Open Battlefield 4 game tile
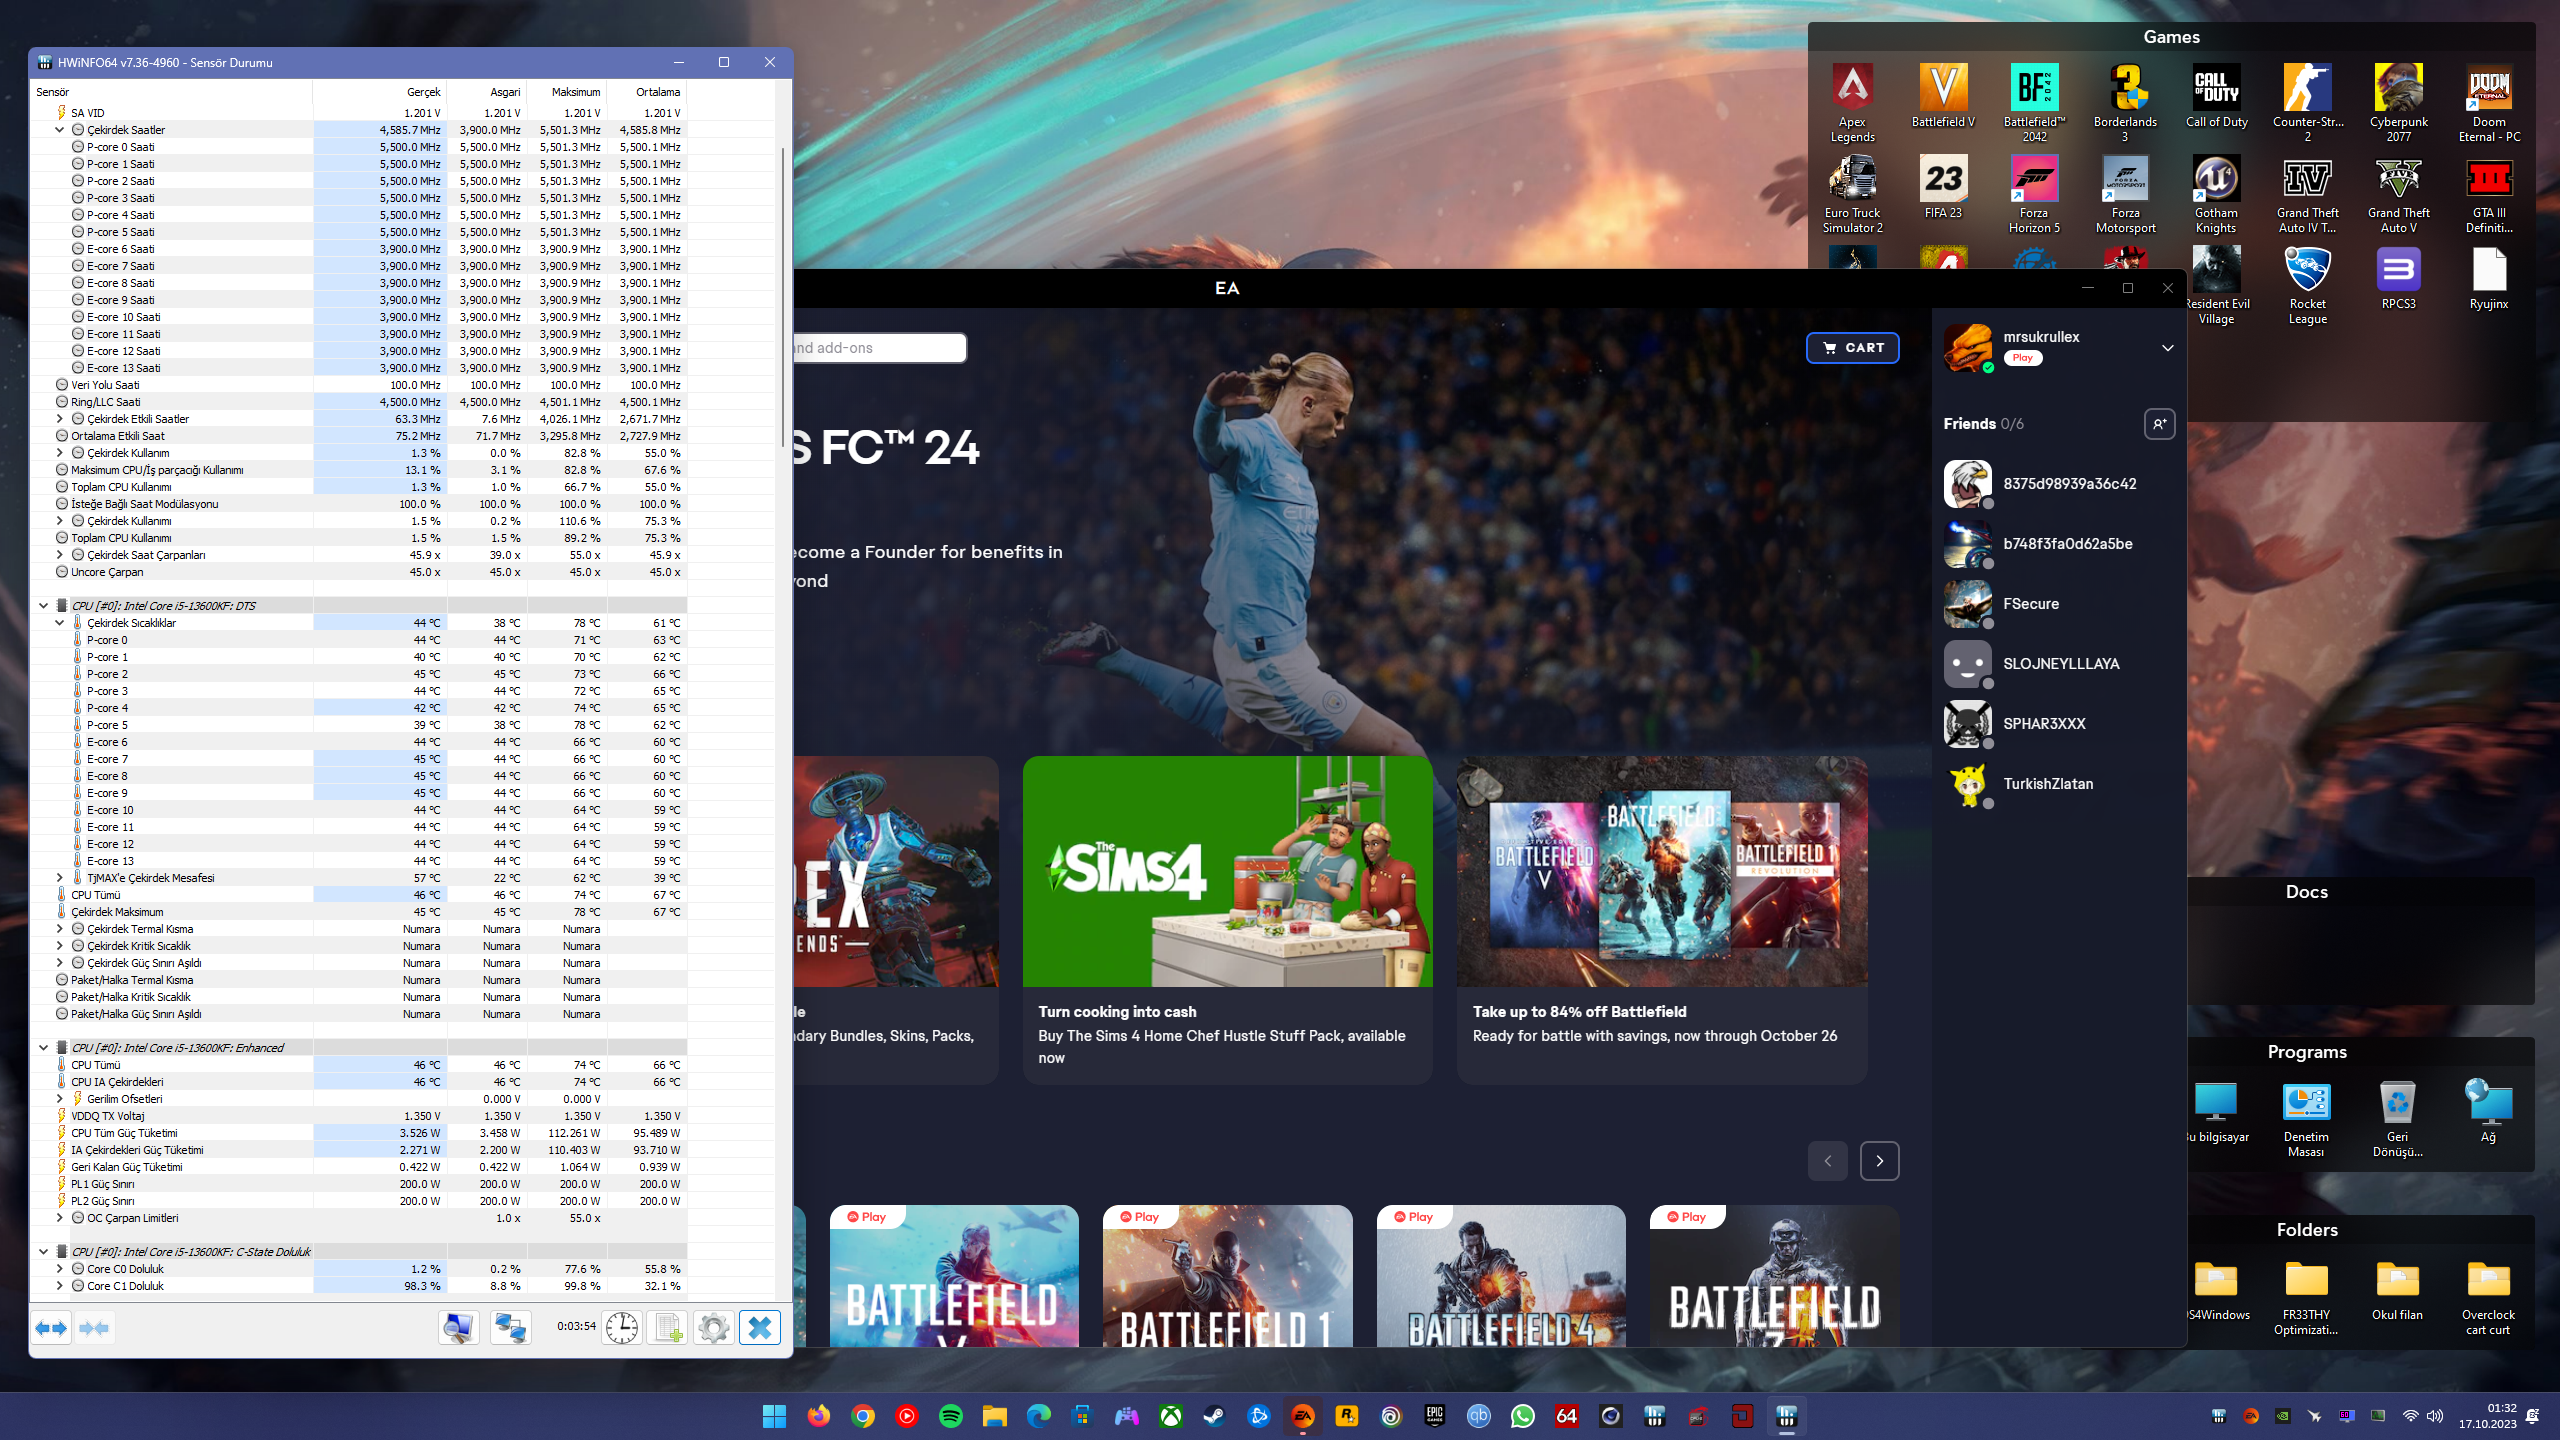 point(1501,1276)
